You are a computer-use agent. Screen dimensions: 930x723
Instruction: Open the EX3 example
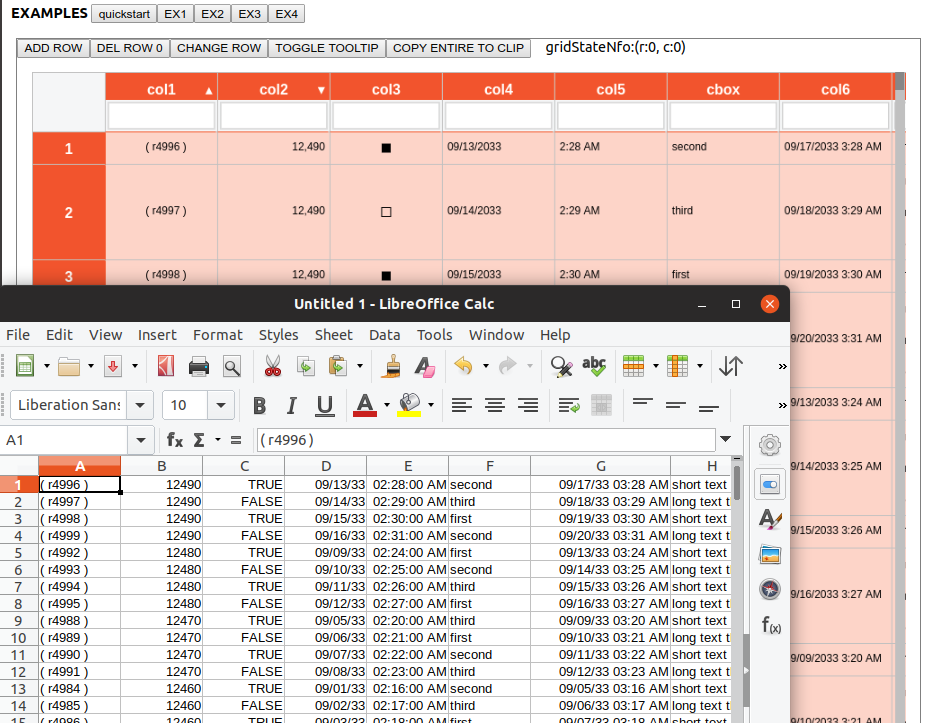click(250, 14)
